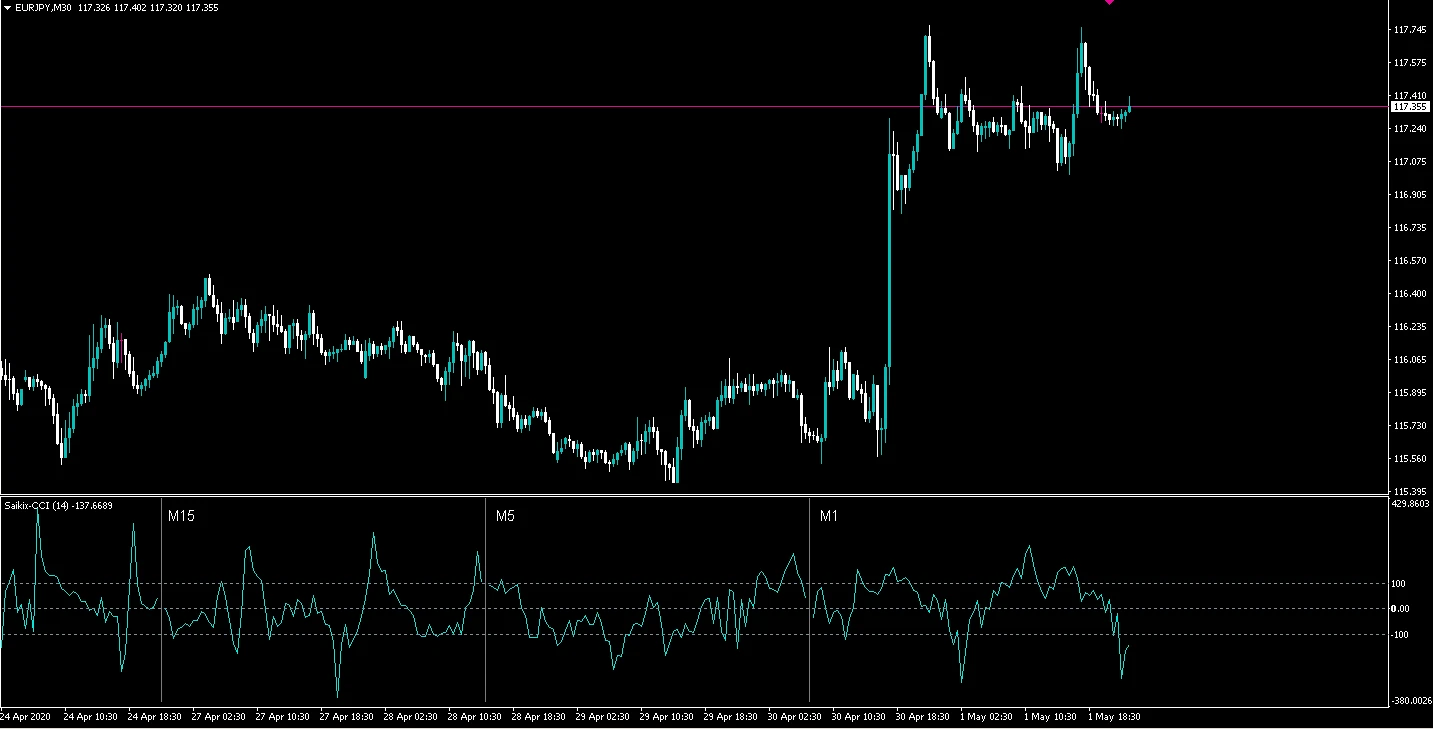1433x729 pixels.
Task: Click the -380.0026 indicator scale minimum
Action: pos(1411,701)
